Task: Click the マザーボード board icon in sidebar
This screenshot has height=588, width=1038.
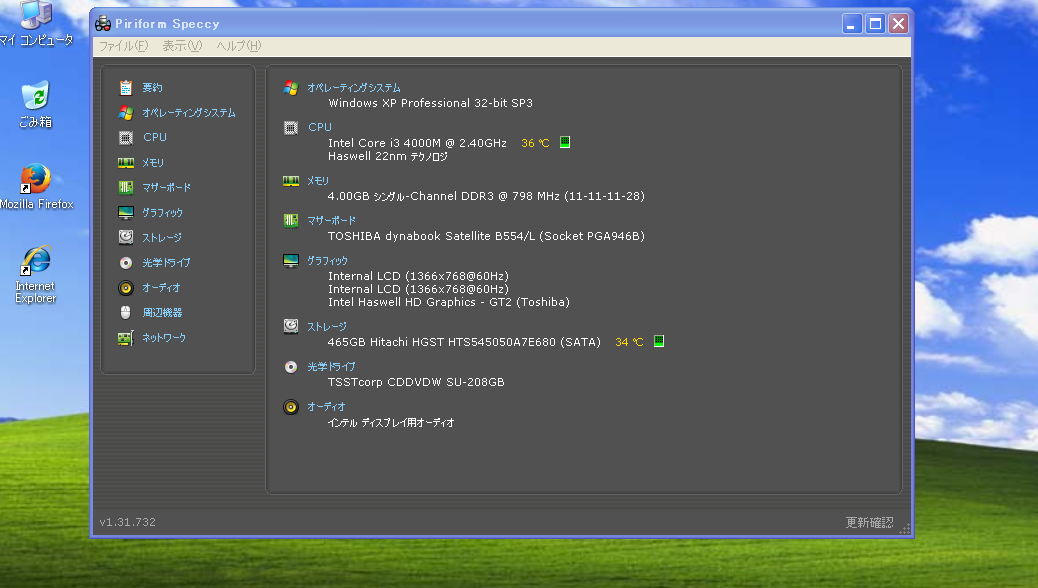Action: tap(126, 187)
